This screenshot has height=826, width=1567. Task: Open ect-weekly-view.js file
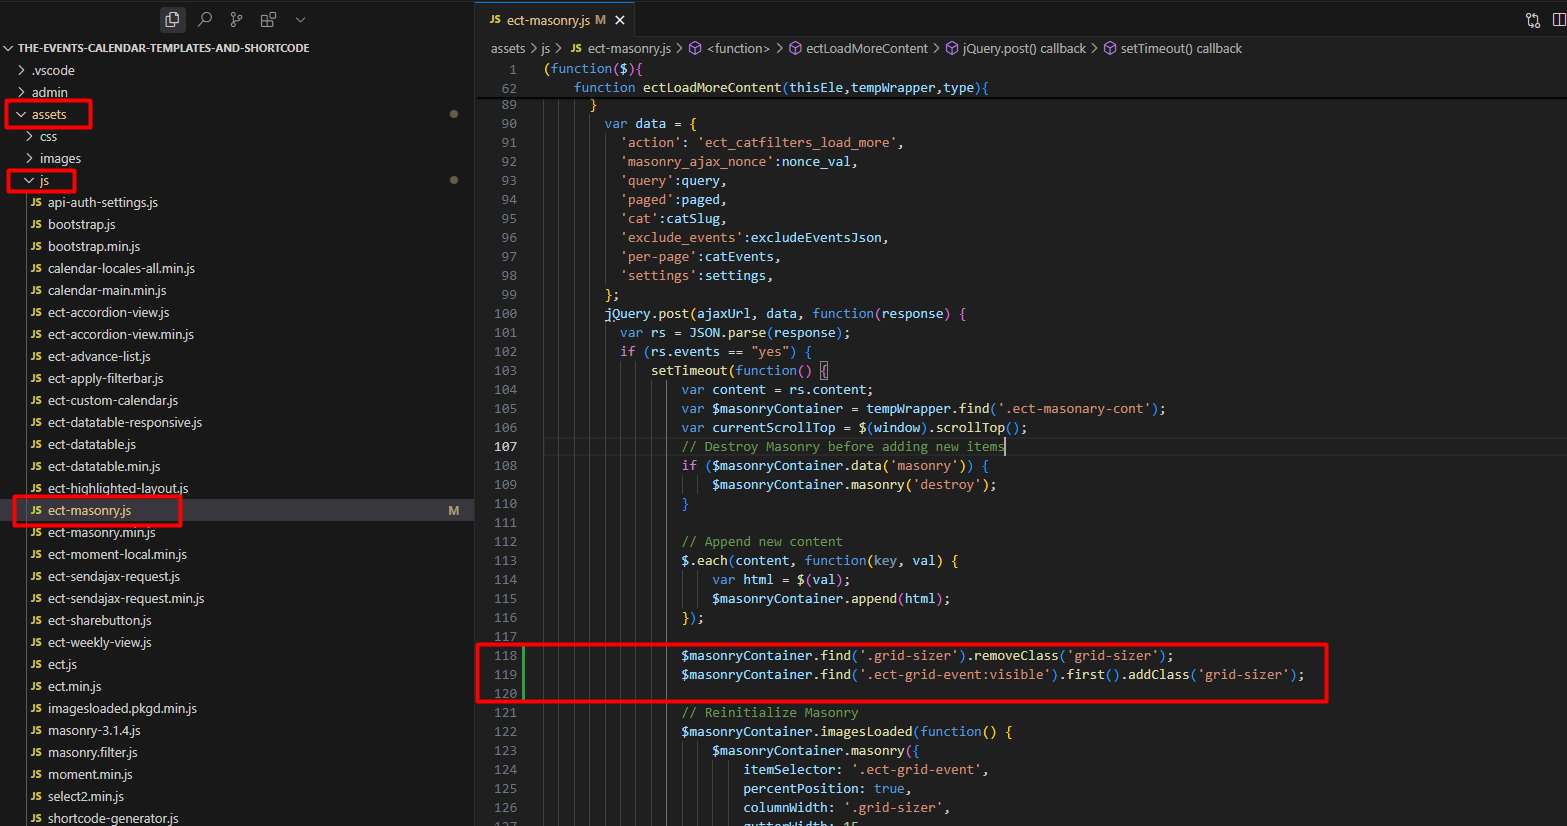click(99, 642)
